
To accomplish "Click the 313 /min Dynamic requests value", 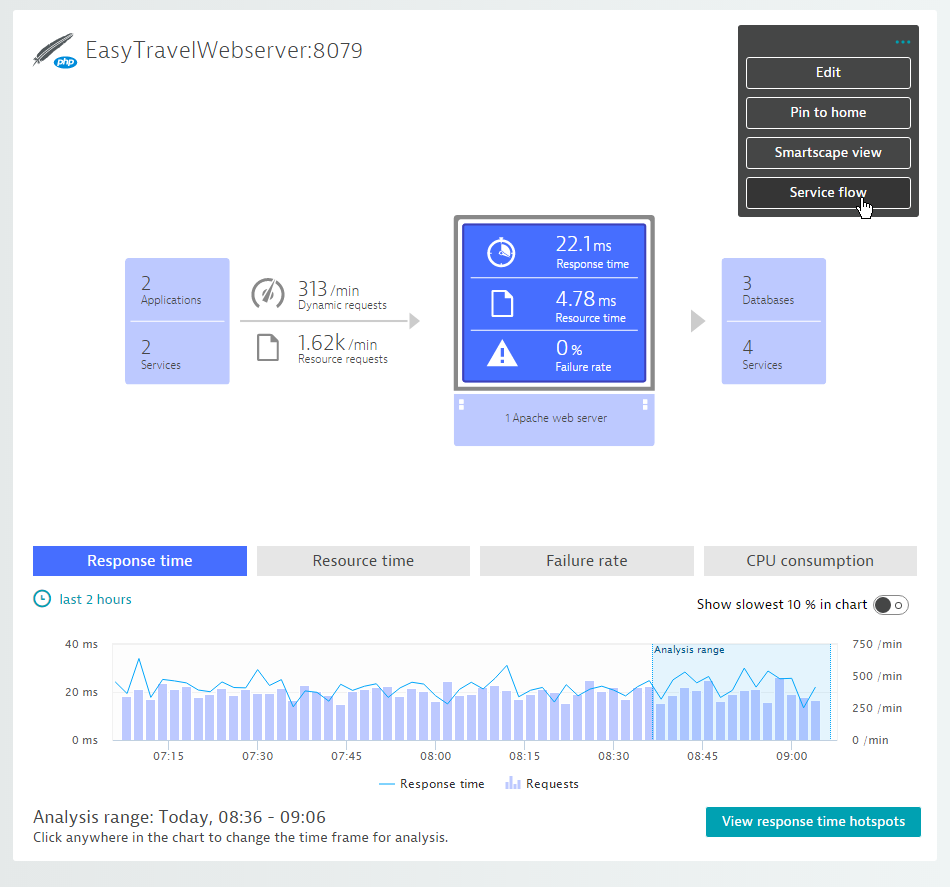I will [342, 294].
